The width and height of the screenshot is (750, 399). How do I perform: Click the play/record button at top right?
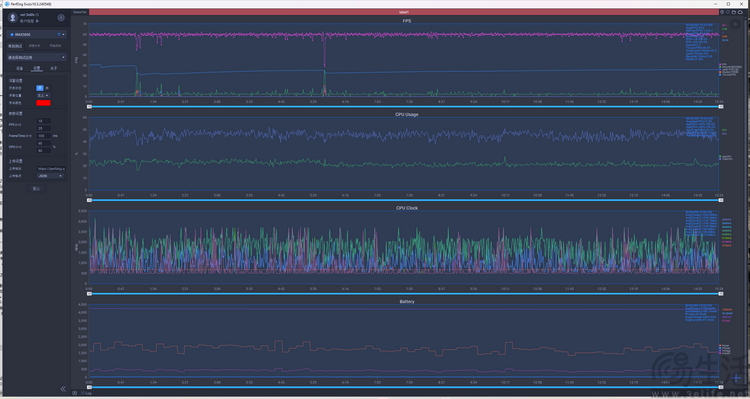(736, 24)
